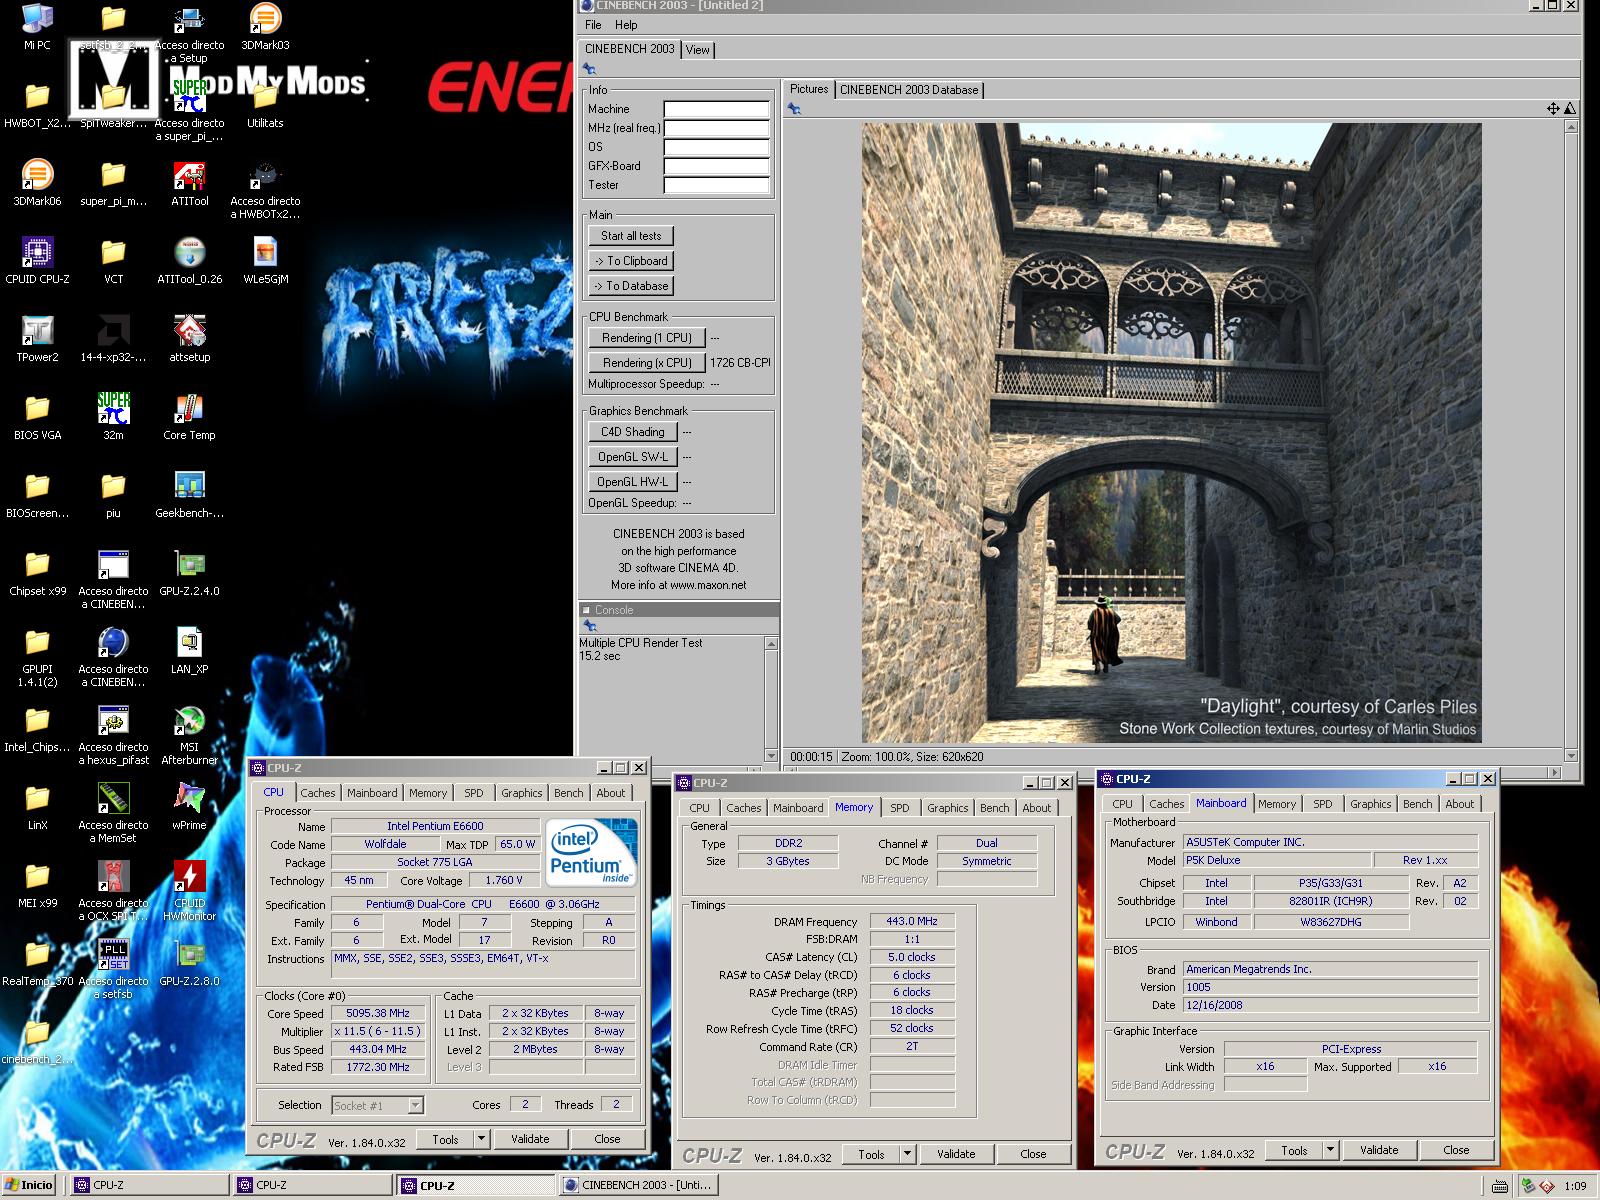Open the Utilitats folder on the desktop
Screen dimensions: 1600x1200
[x=265, y=105]
